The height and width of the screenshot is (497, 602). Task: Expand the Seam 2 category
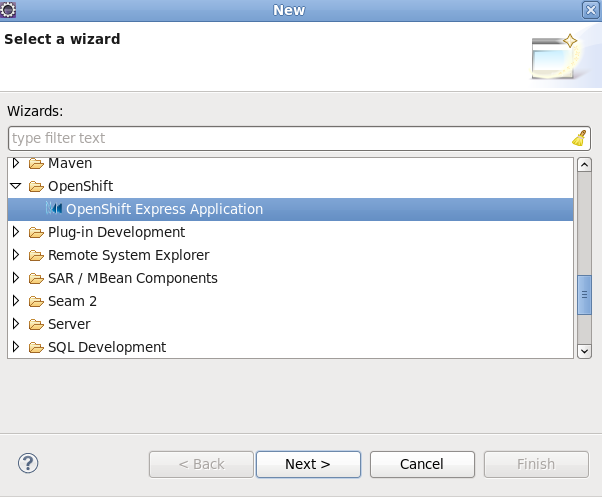click(16, 301)
